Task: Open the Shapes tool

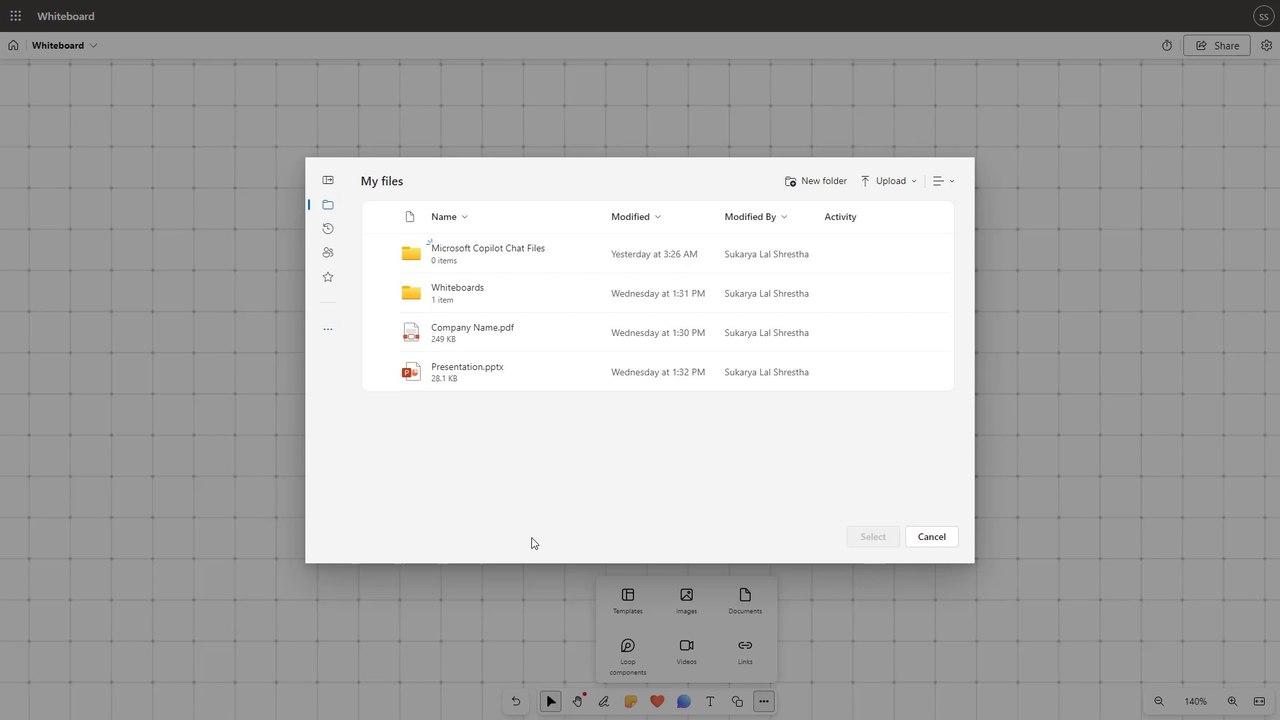Action: 737,702
